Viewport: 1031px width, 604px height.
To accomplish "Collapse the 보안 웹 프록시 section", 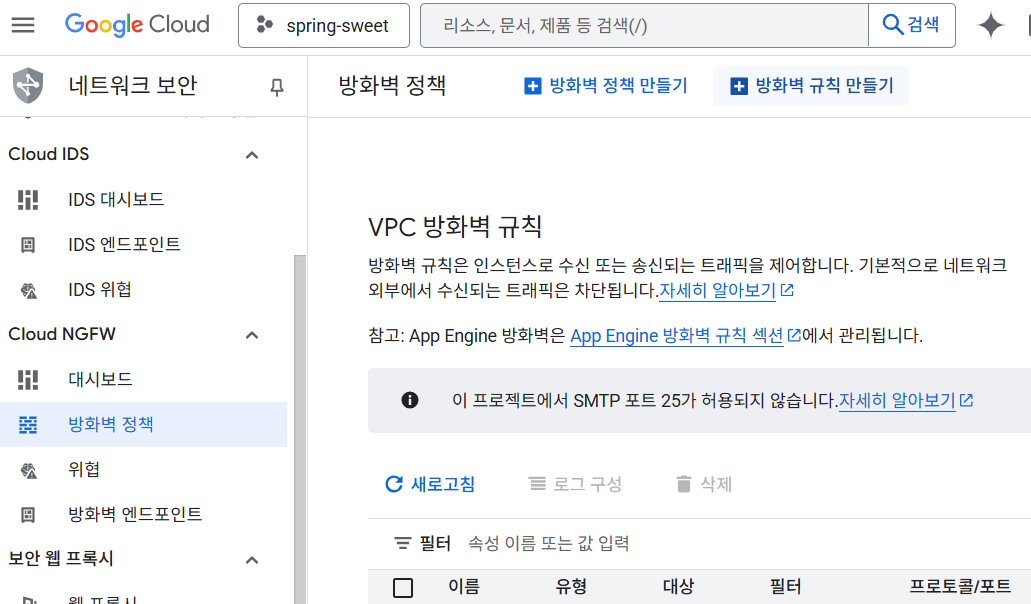I will (x=252, y=560).
